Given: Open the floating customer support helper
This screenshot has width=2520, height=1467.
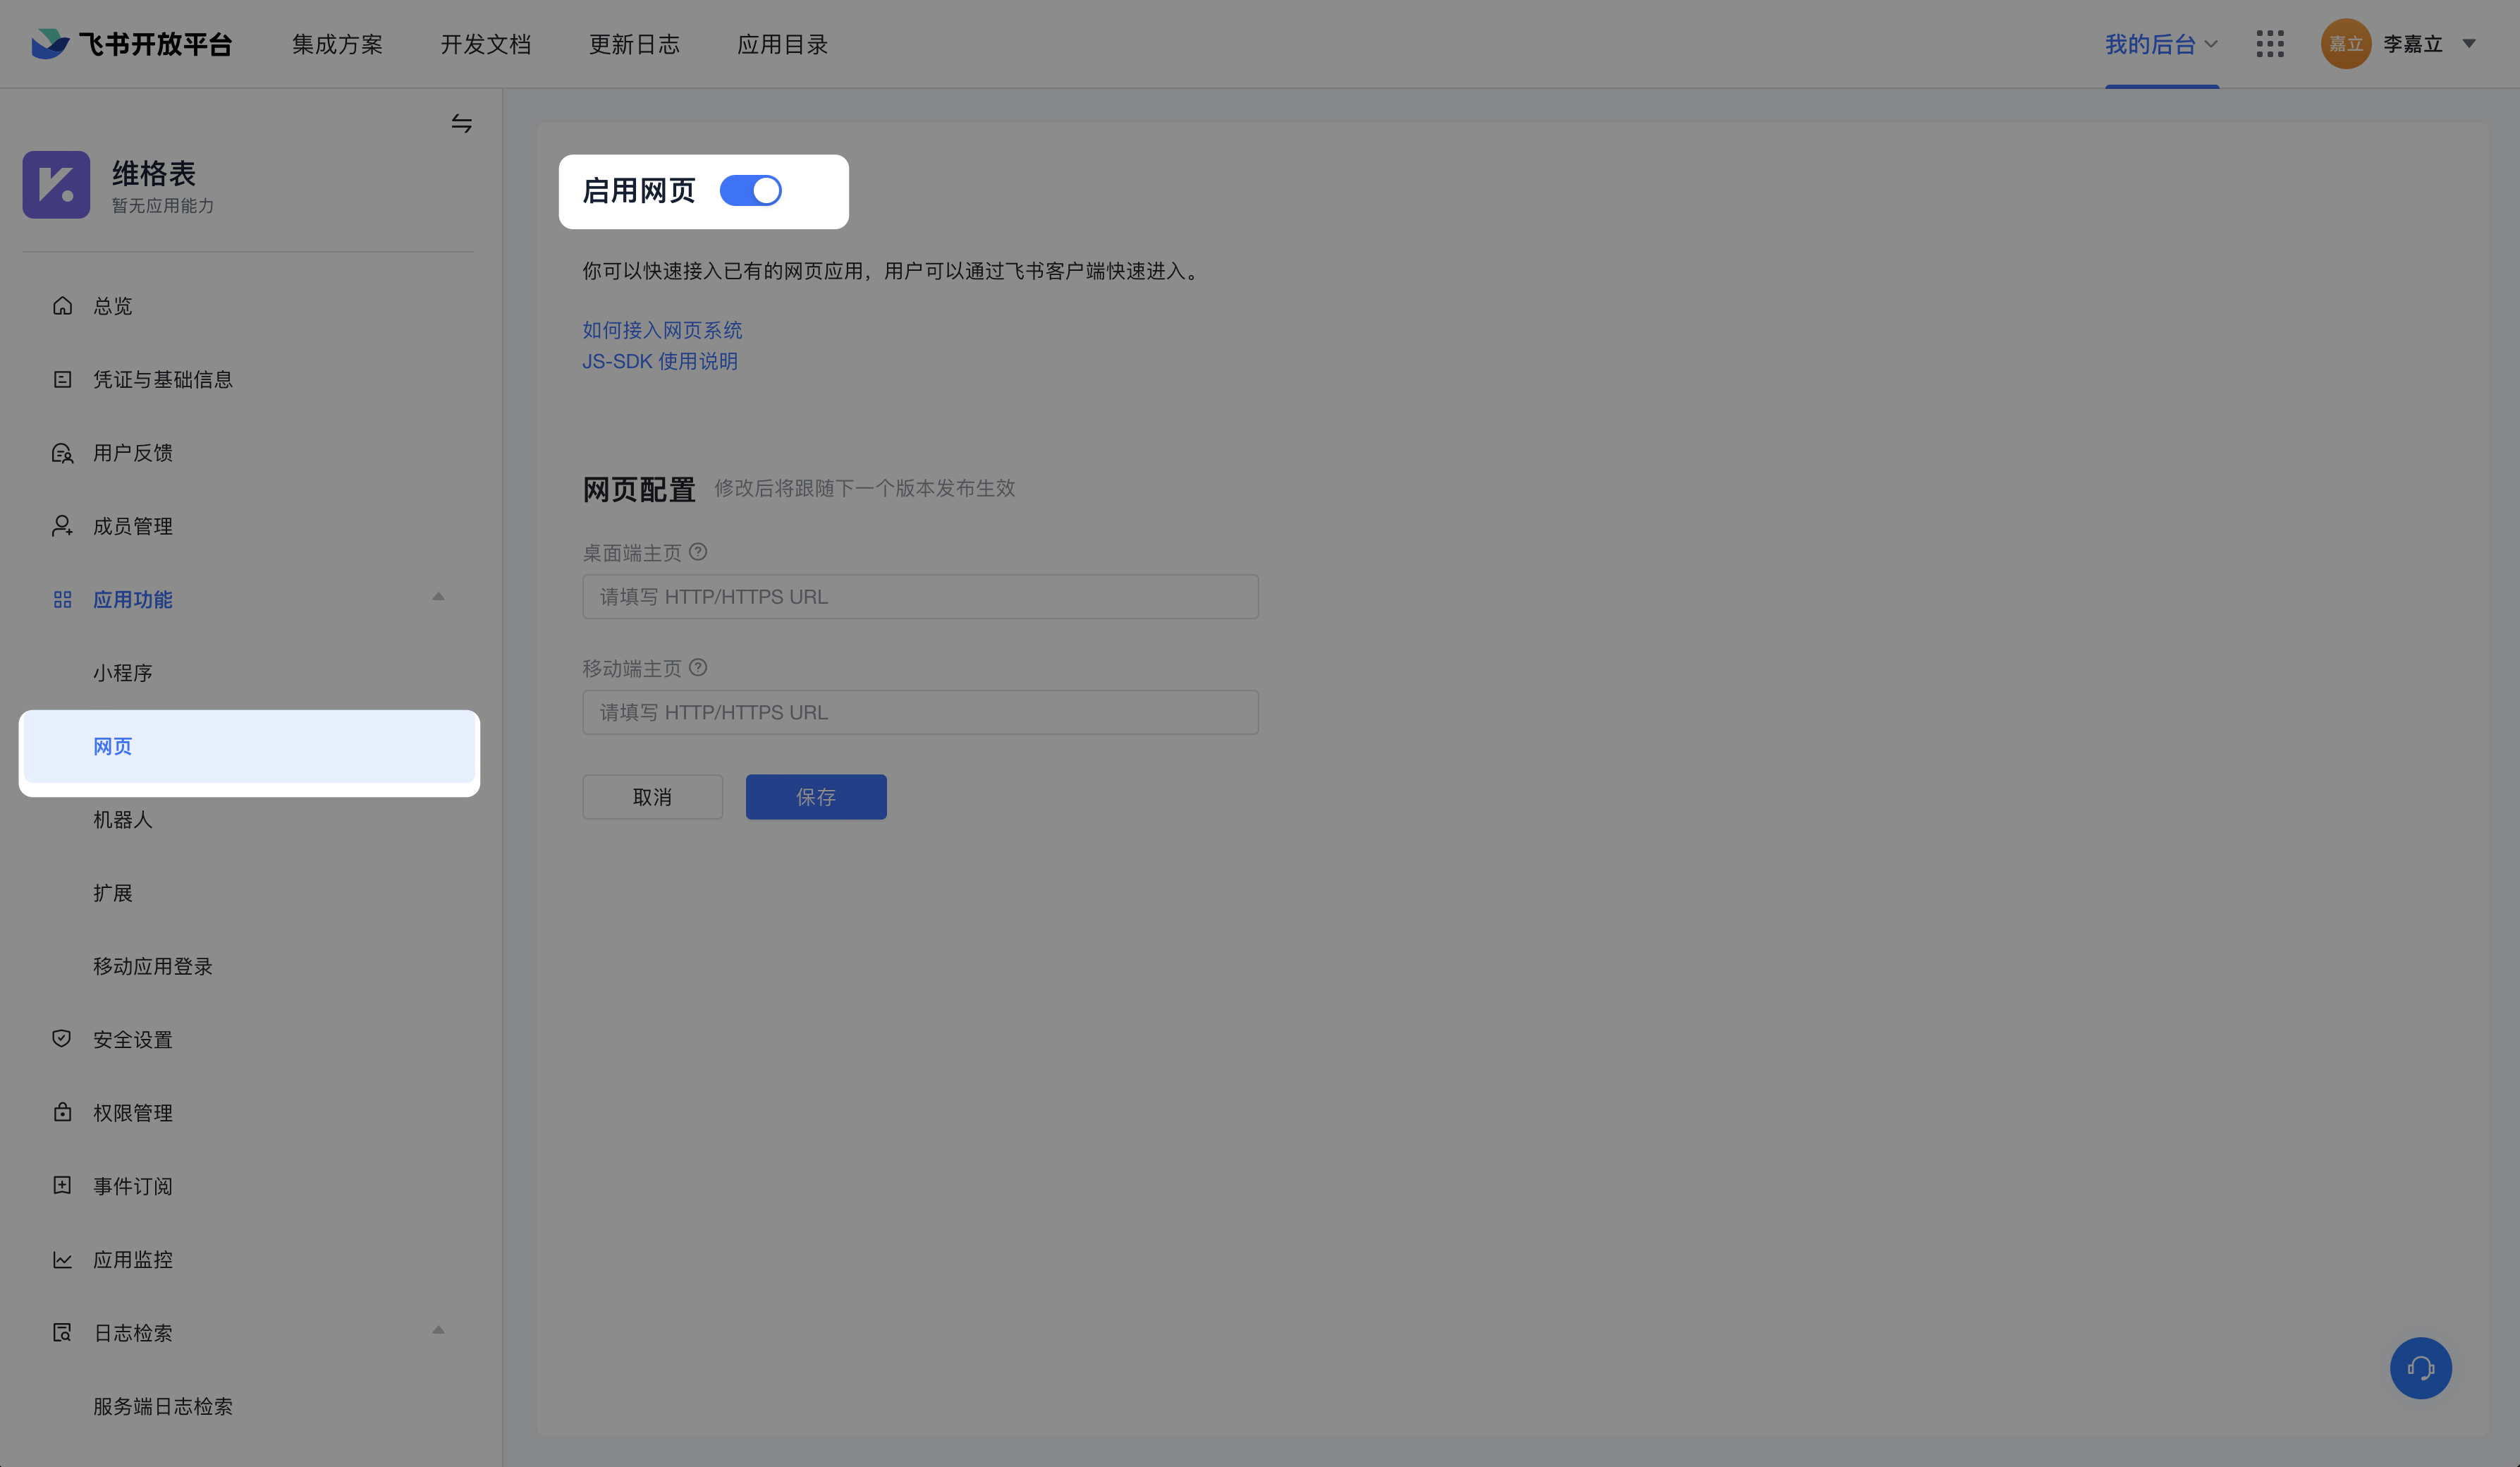Looking at the screenshot, I should pyautogui.click(x=2421, y=1368).
